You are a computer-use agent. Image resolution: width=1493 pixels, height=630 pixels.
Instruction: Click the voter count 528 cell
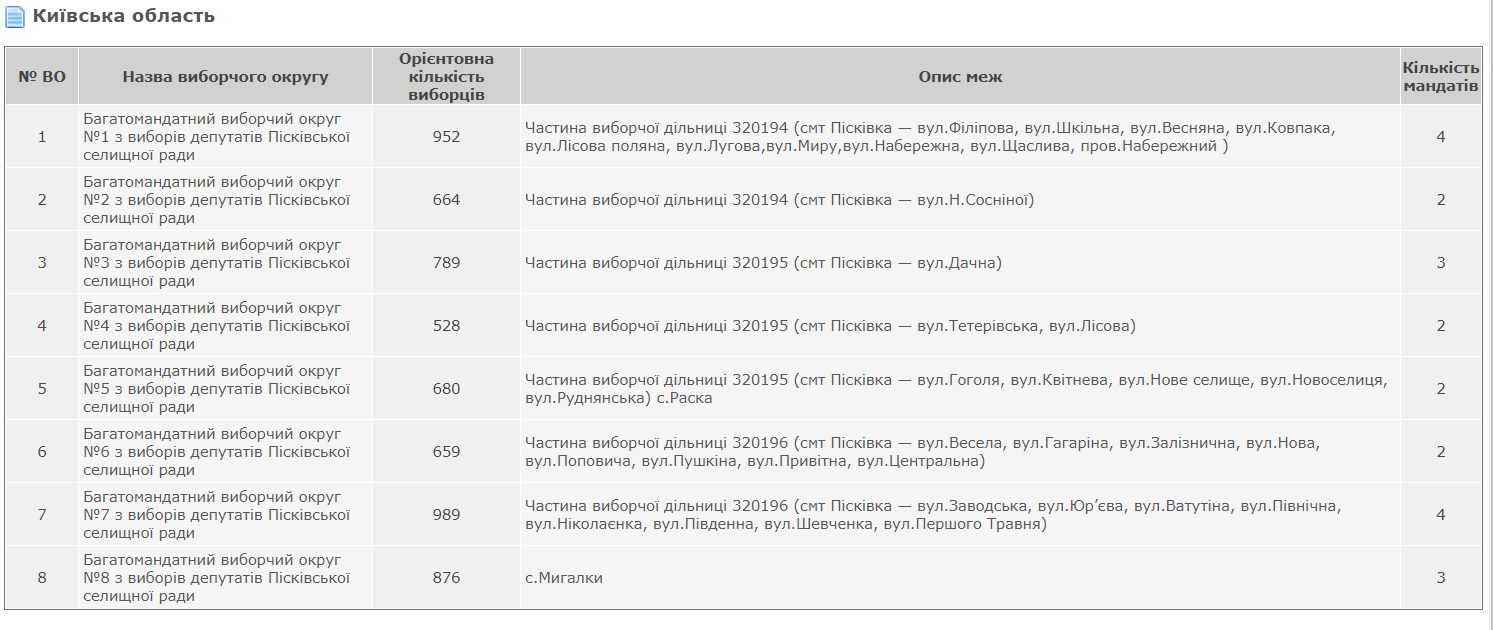(x=446, y=326)
